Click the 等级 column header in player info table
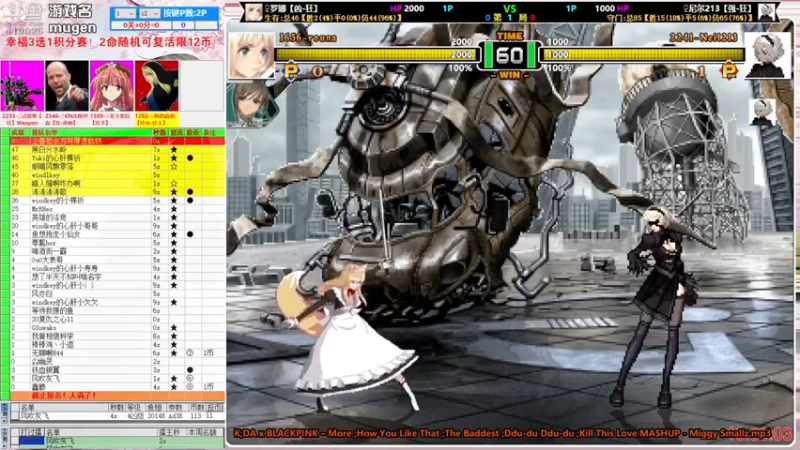The width and height of the screenshot is (800, 450). (134, 408)
